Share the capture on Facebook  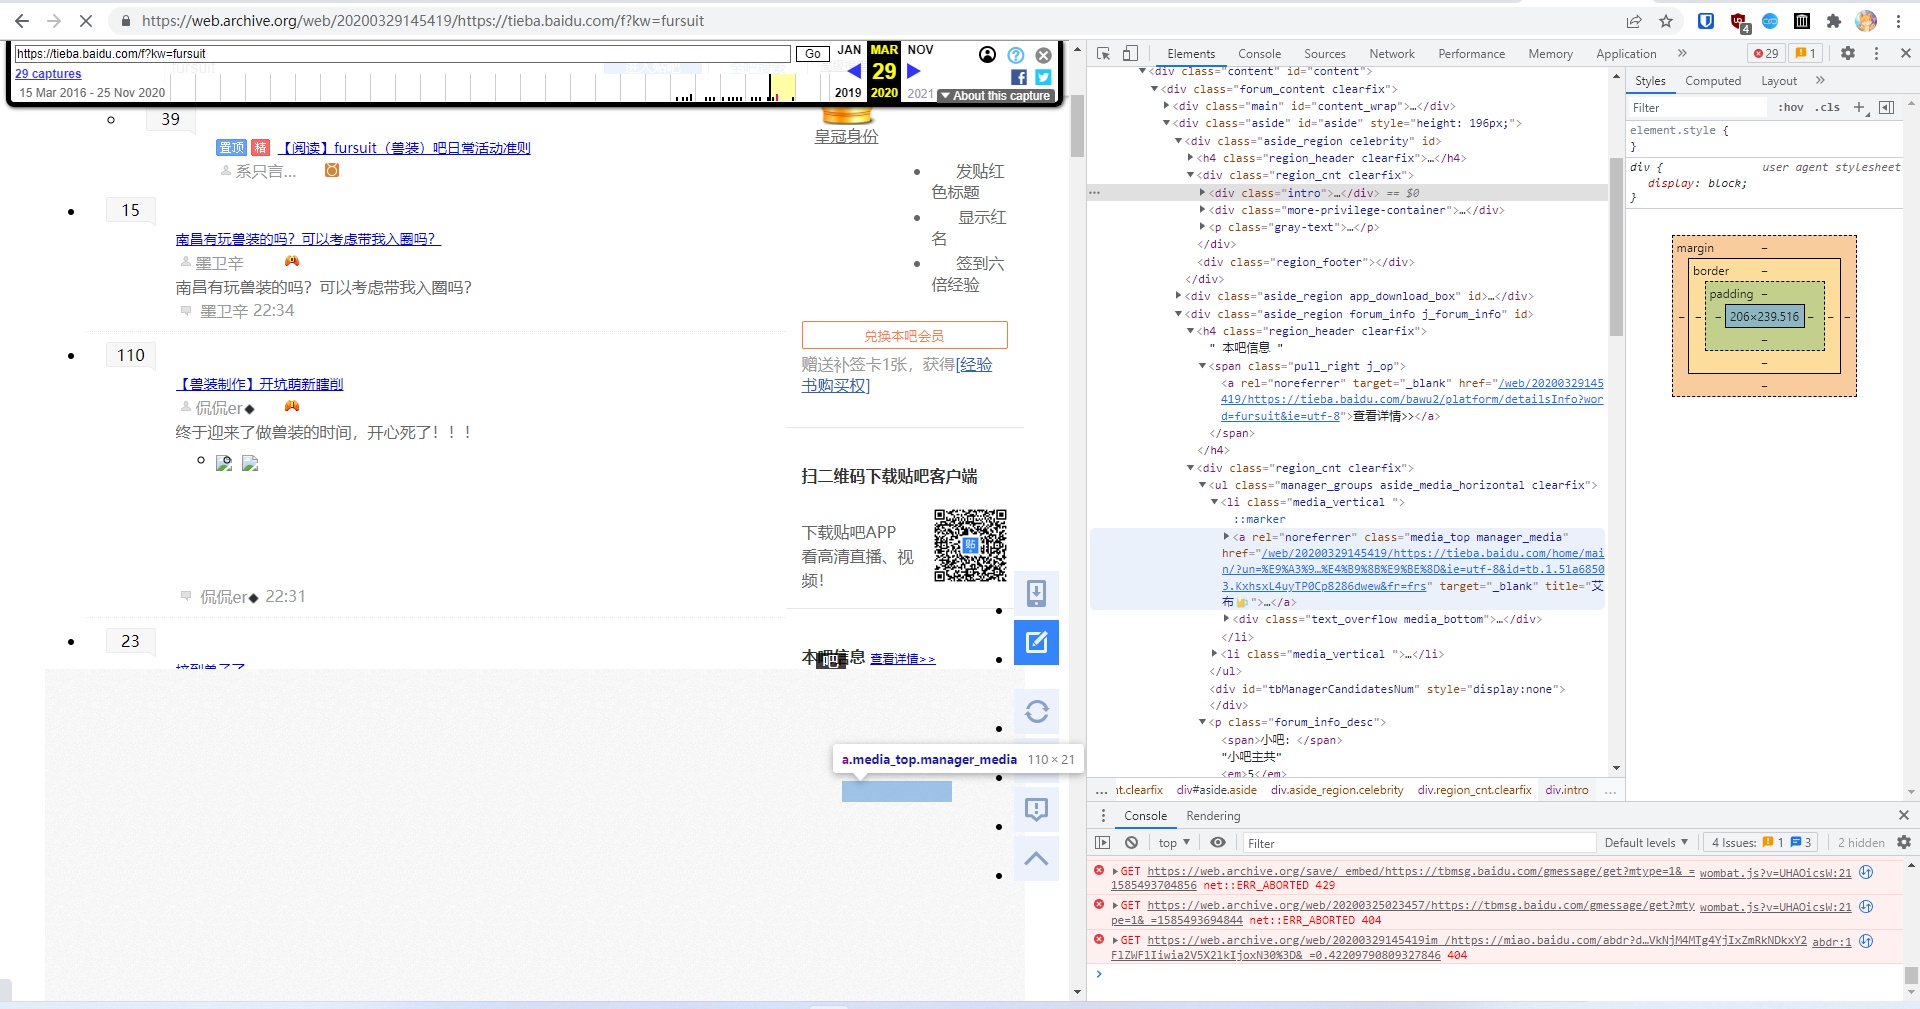1018,77
